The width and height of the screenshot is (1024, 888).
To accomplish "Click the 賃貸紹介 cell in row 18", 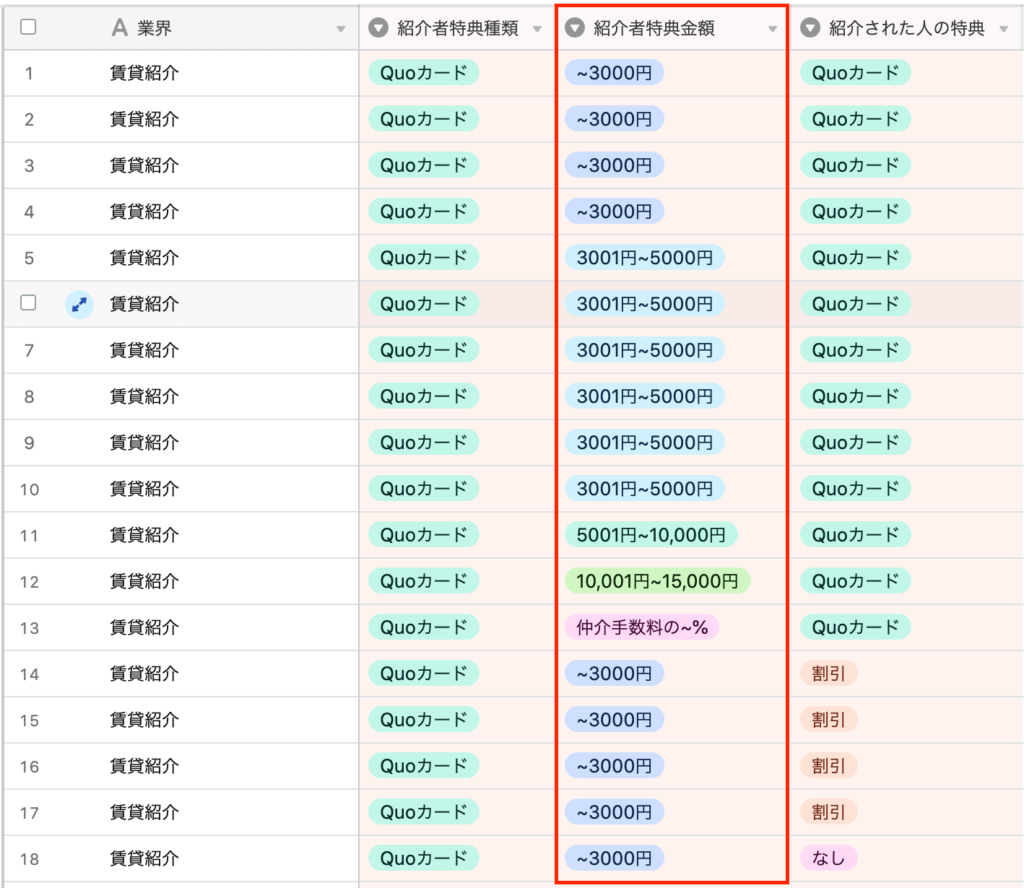I will 144,859.
